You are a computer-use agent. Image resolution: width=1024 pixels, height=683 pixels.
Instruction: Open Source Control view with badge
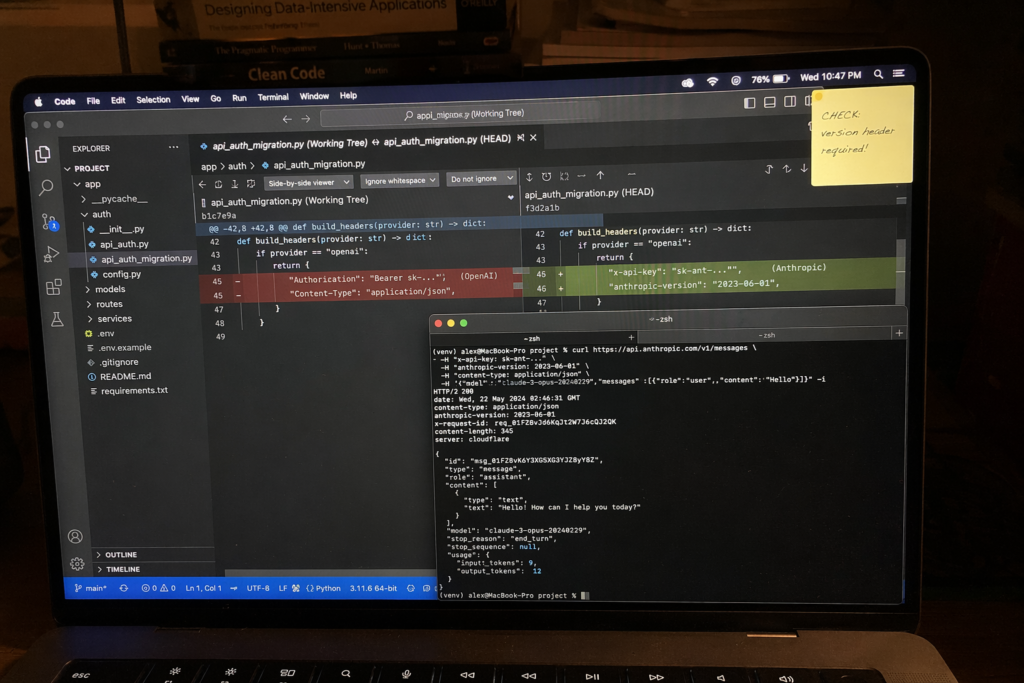pos(50,222)
